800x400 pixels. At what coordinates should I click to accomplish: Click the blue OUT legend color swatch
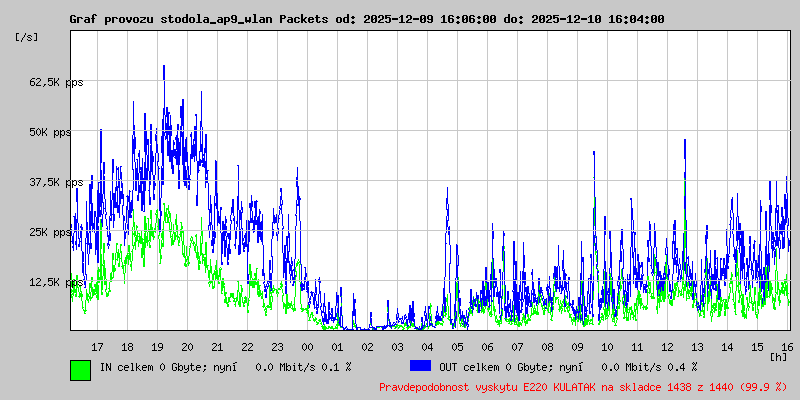pos(420,366)
